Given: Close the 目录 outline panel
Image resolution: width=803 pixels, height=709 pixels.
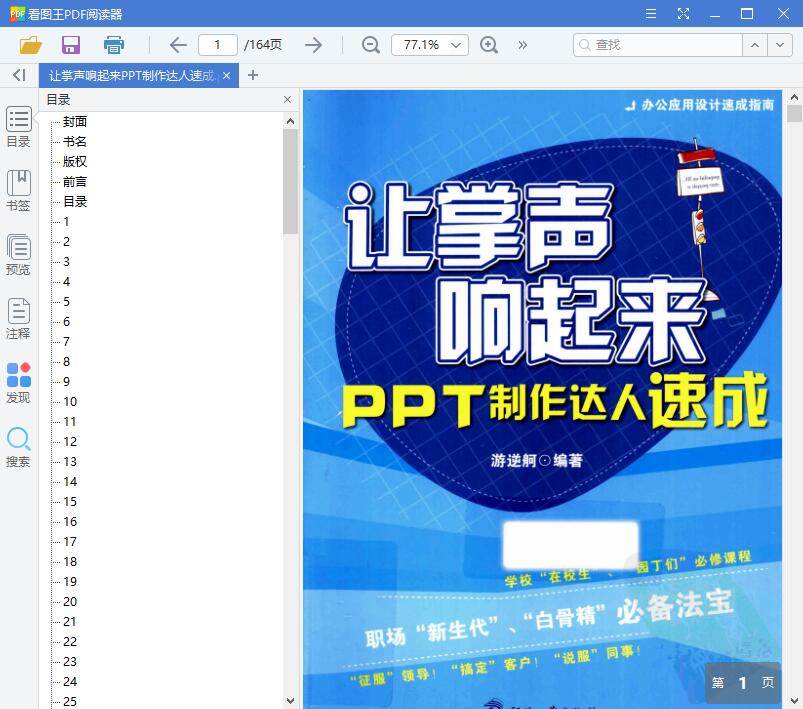Looking at the screenshot, I should [287, 99].
